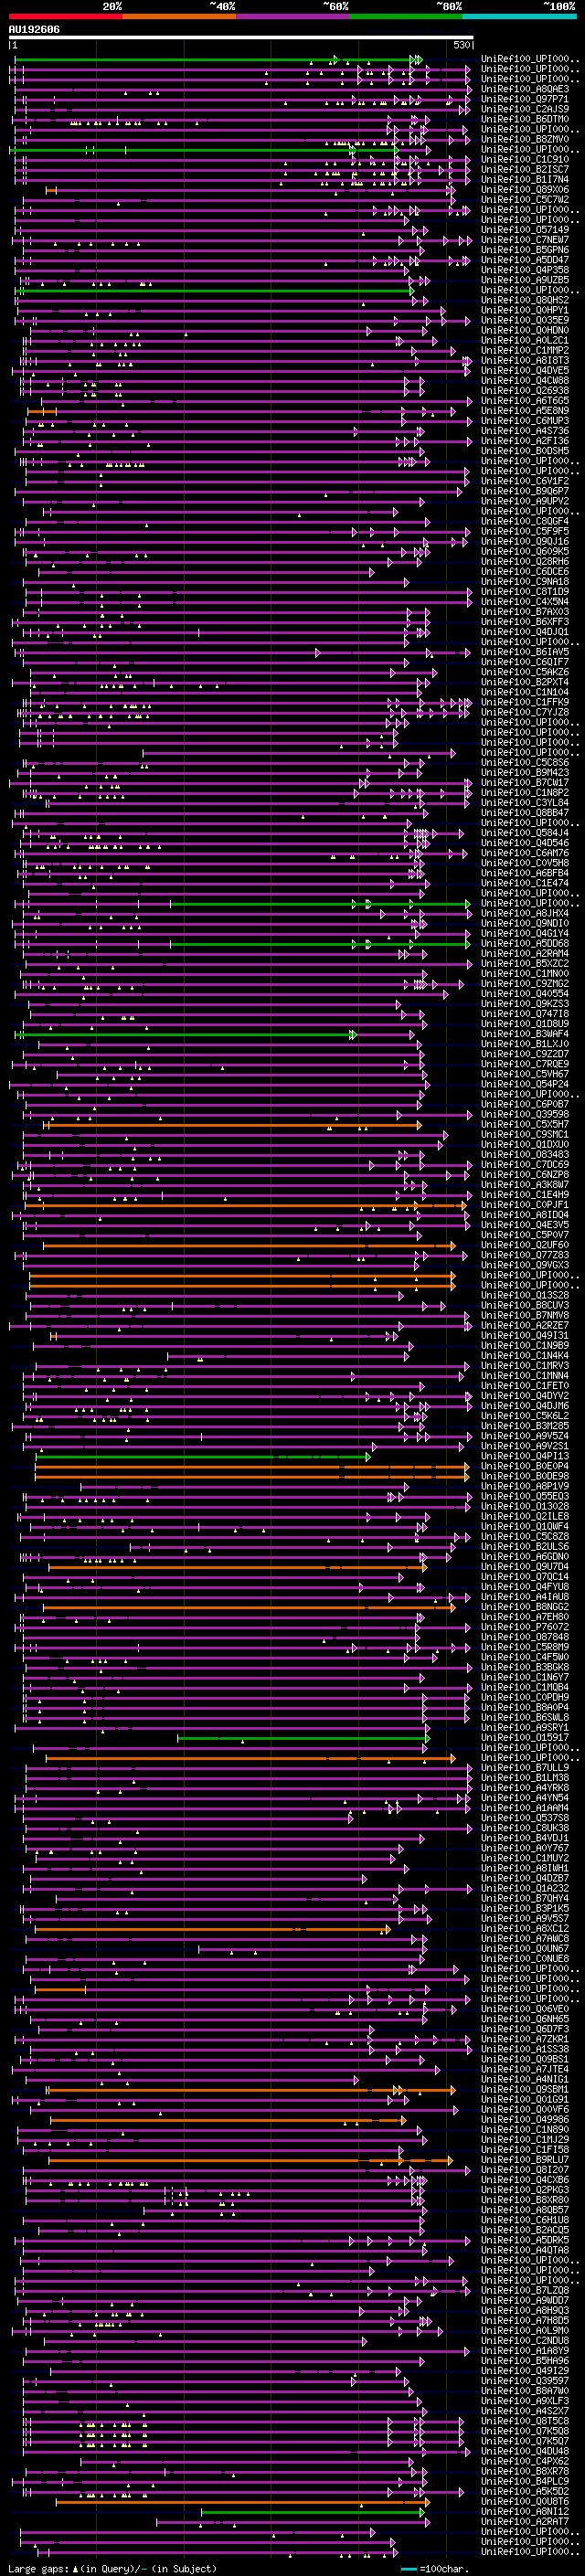
Task: Click the query title AU192606
Action: pyautogui.click(x=34, y=30)
